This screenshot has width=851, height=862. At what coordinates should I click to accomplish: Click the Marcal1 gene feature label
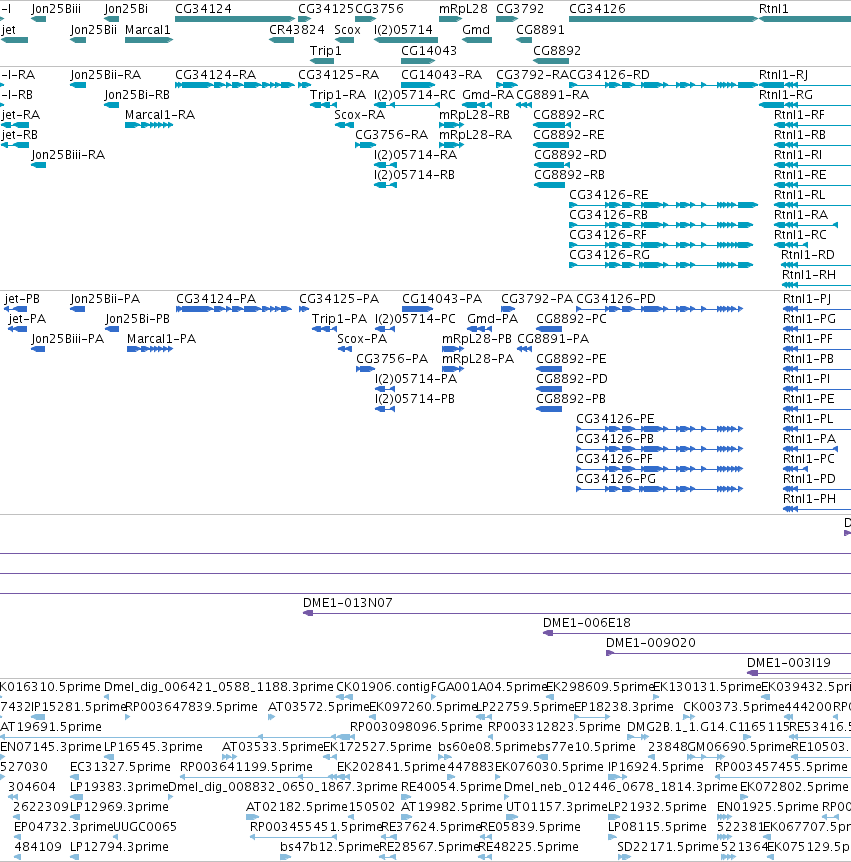147,30
